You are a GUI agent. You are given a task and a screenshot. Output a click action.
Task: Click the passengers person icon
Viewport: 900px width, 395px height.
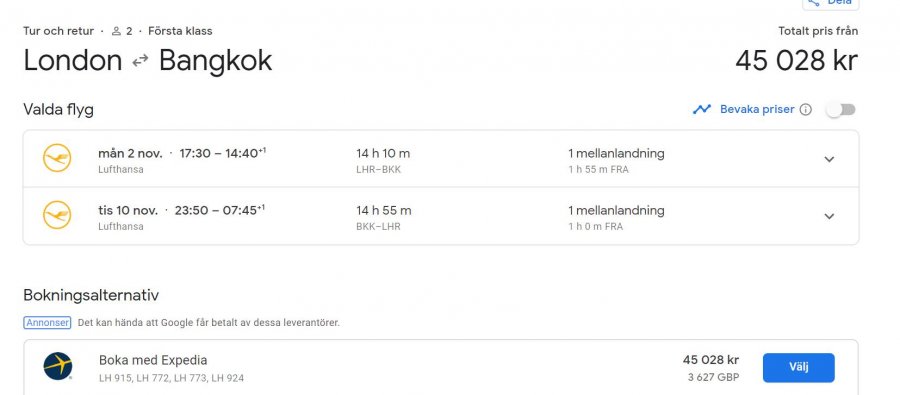click(116, 31)
